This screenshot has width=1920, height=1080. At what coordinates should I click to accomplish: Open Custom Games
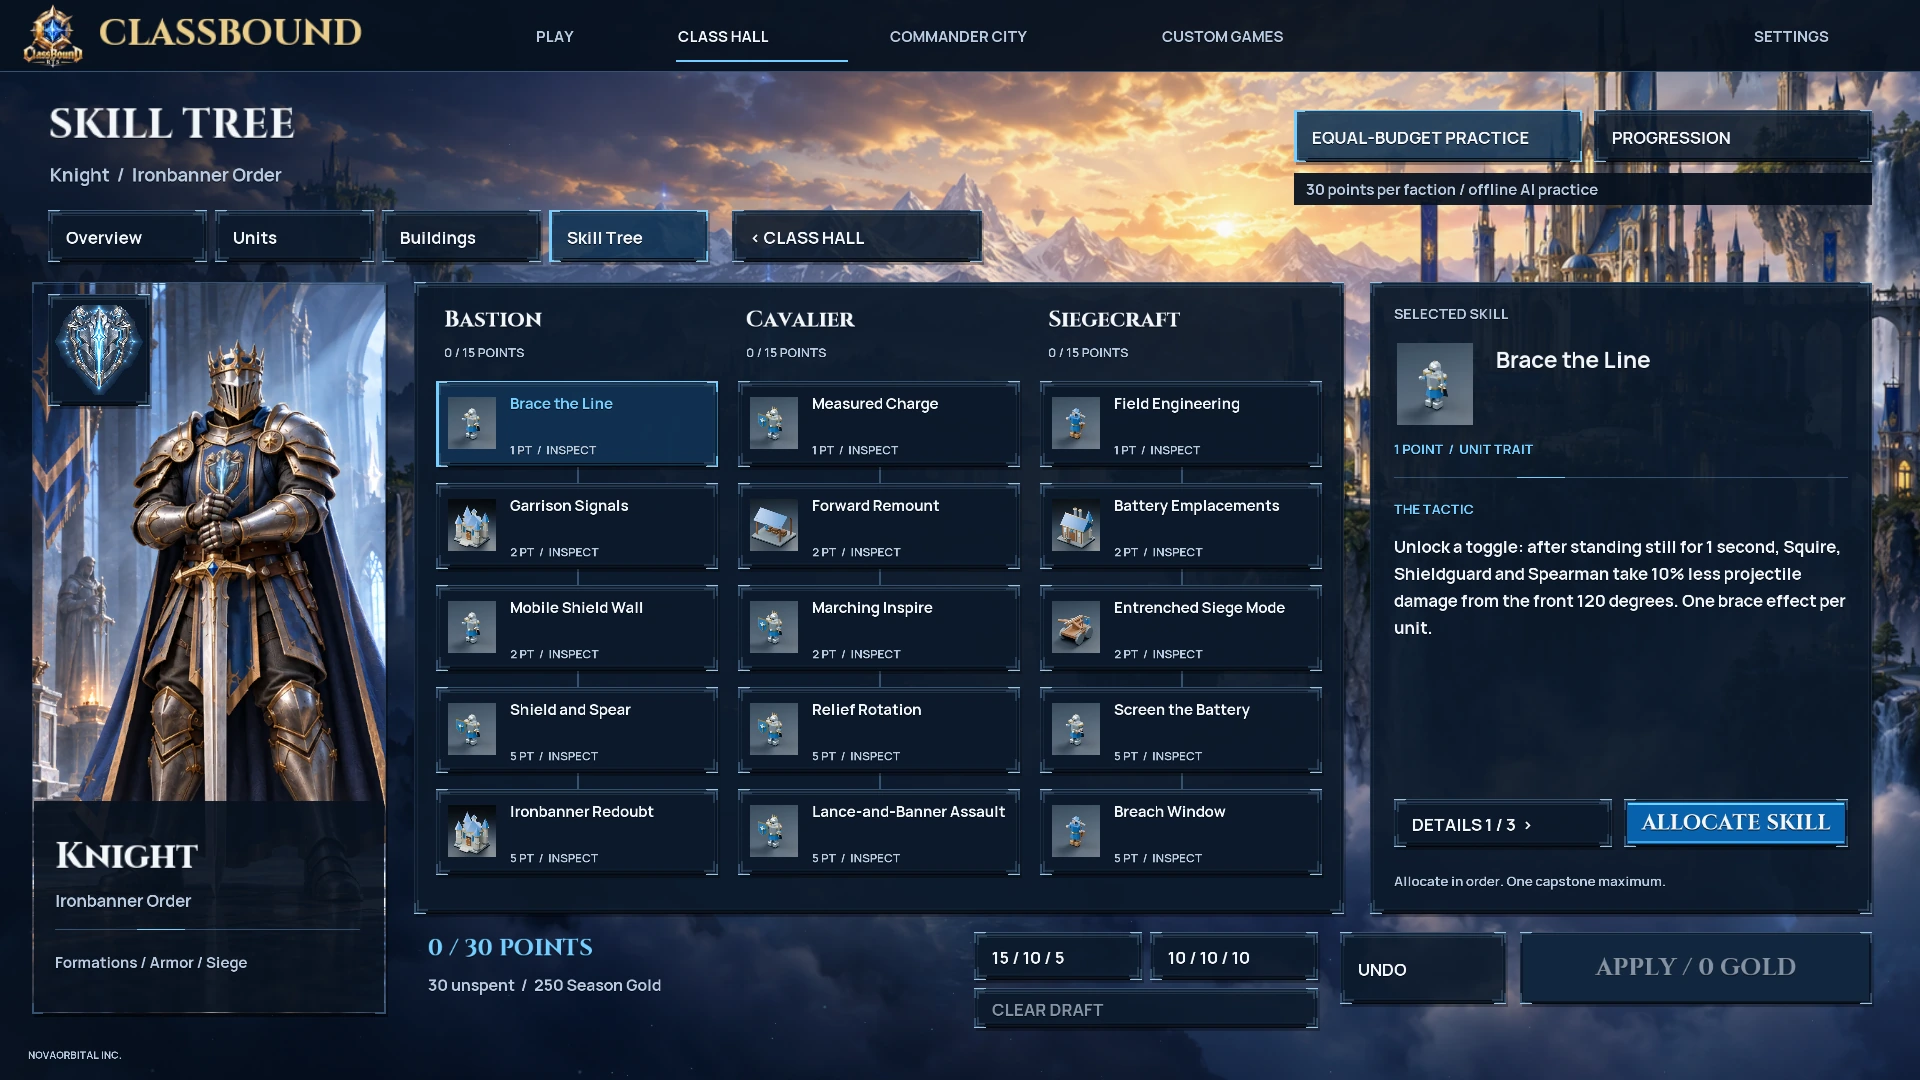[1222, 36]
